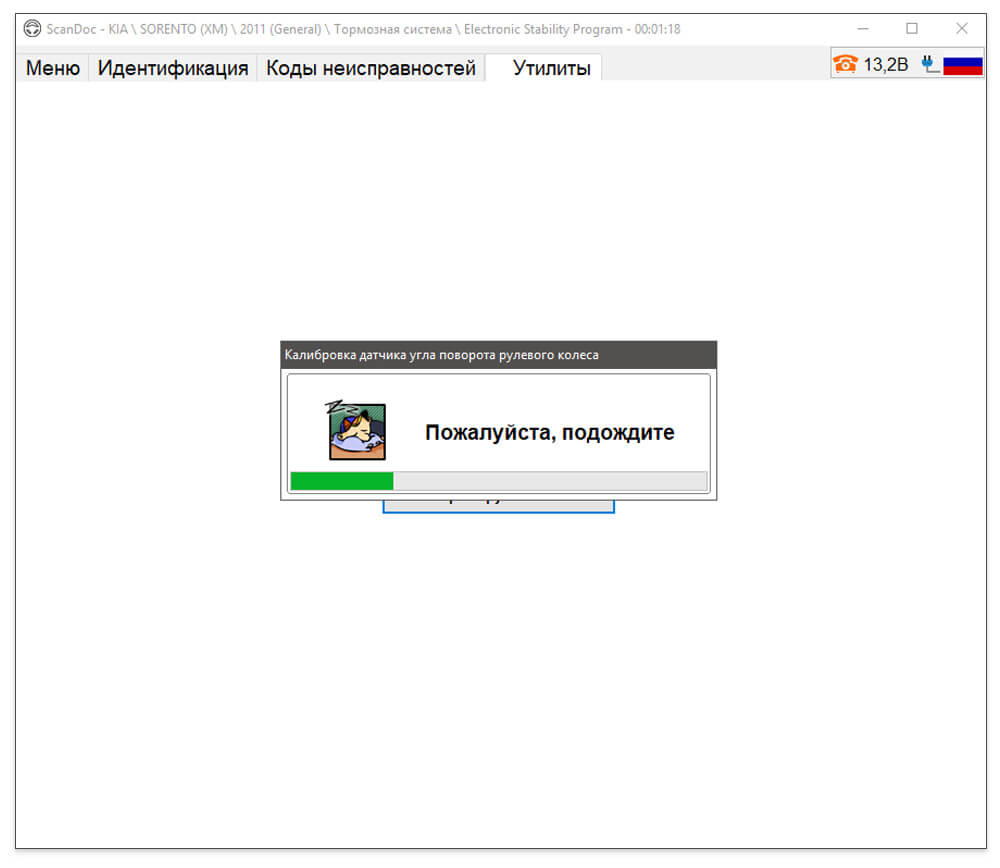Maximize the ScanDoc window
The height and width of the screenshot is (868, 1000).
click(912, 29)
